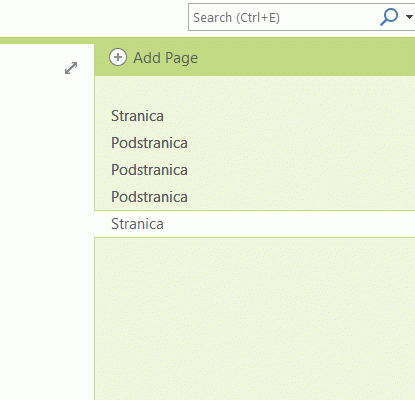This screenshot has height=400, width=415.
Task: Click the empty page list area below Stranica
Action: point(255,319)
